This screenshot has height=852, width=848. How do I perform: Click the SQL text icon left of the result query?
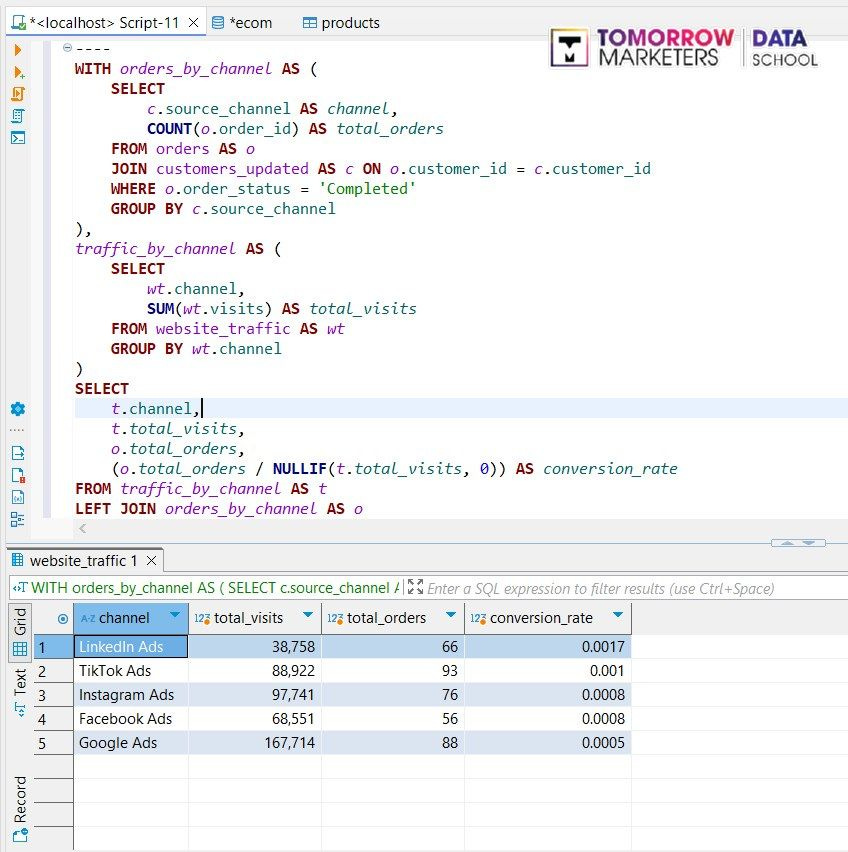pos(20,587)
